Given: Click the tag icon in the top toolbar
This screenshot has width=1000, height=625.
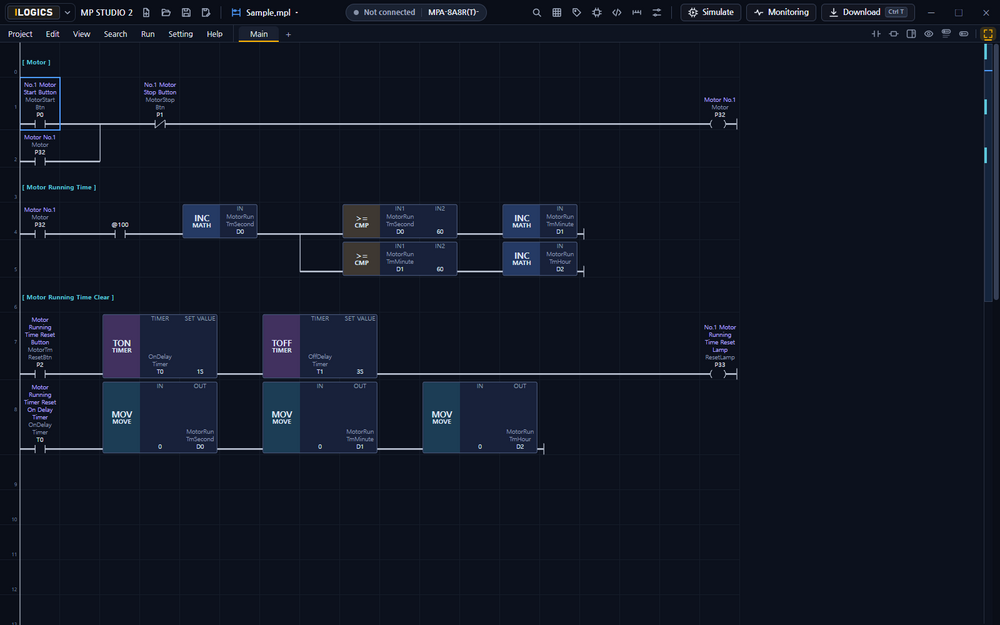Looking at the screenshot, I should (x=577, y=12).
